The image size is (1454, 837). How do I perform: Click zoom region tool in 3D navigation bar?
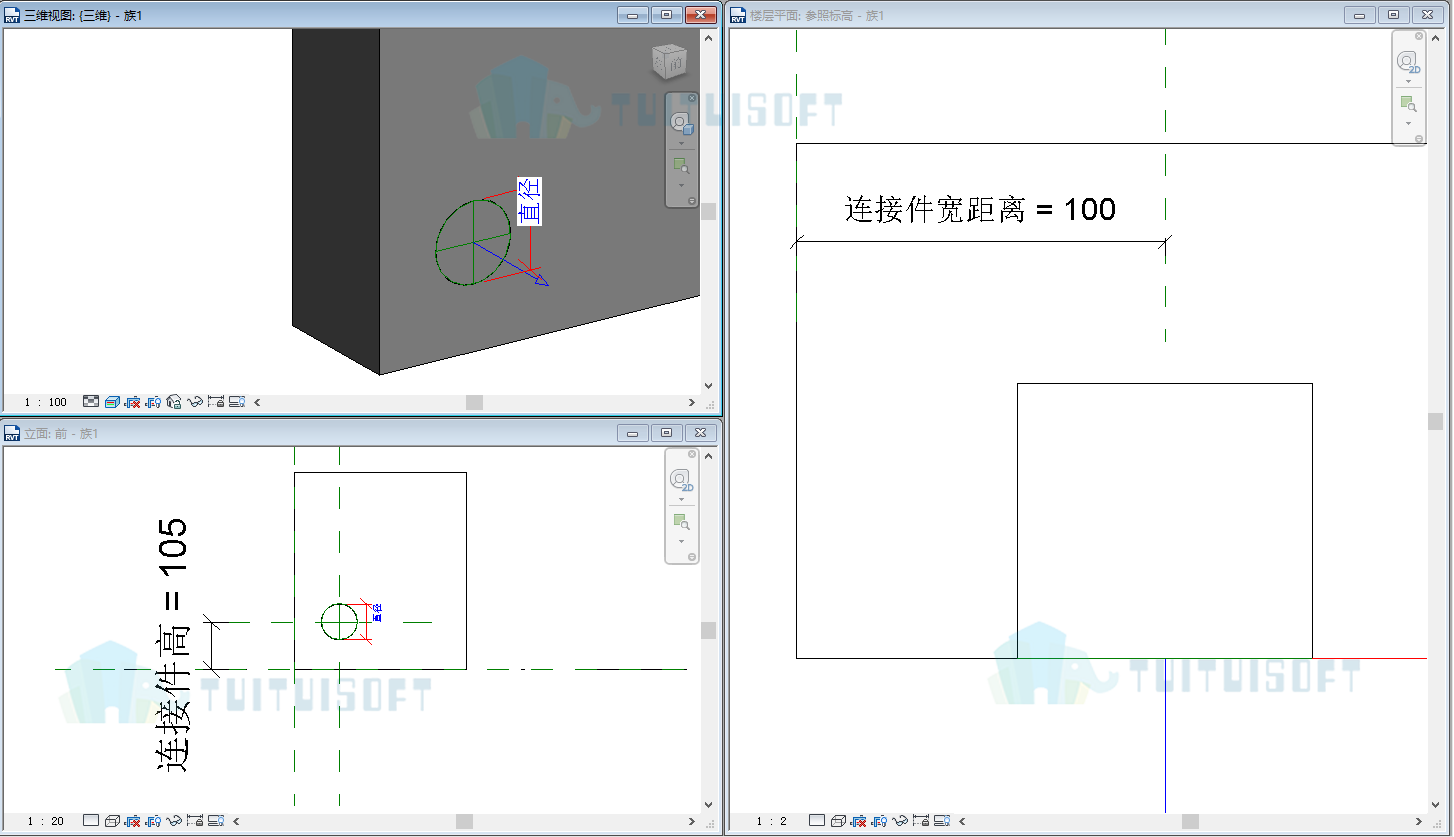681,166
